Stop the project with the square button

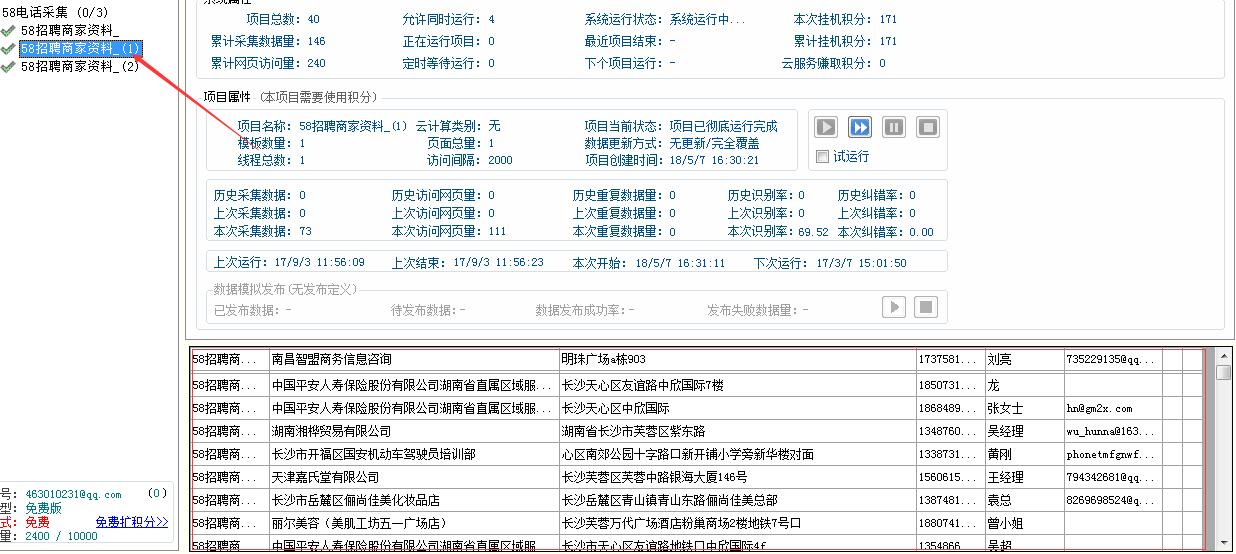[x=928, y=127]
